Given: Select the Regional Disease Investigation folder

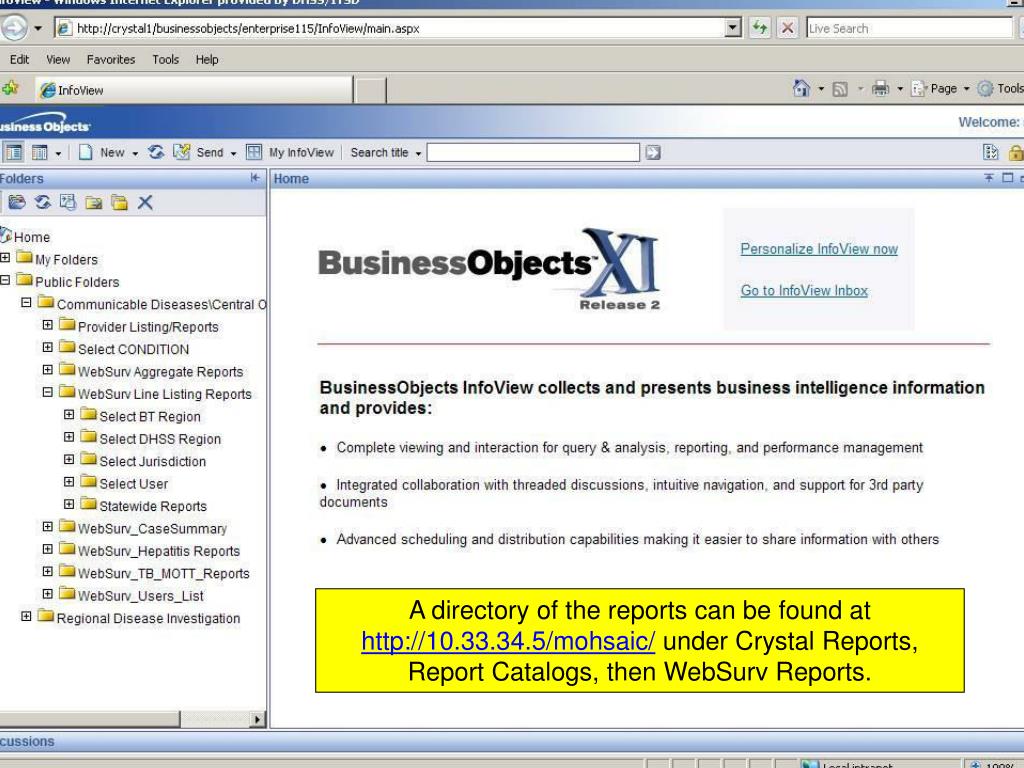Looking at the screenshot, I should [148, 618].
